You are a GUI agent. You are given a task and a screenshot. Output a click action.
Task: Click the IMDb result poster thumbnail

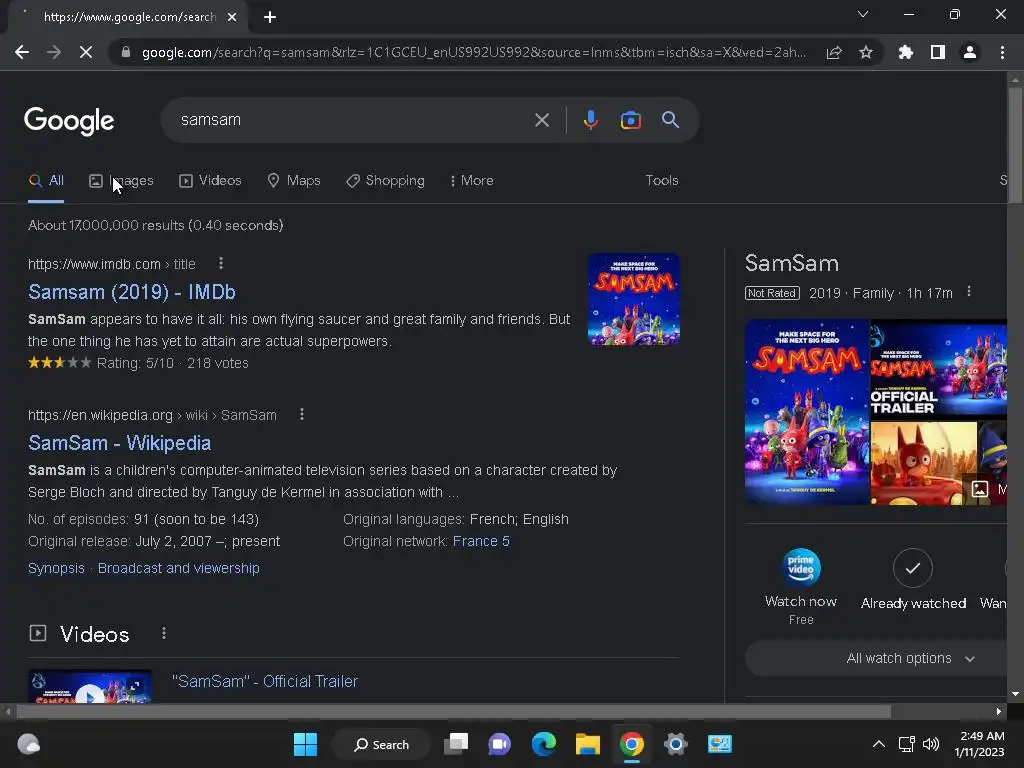click(634, 299)
